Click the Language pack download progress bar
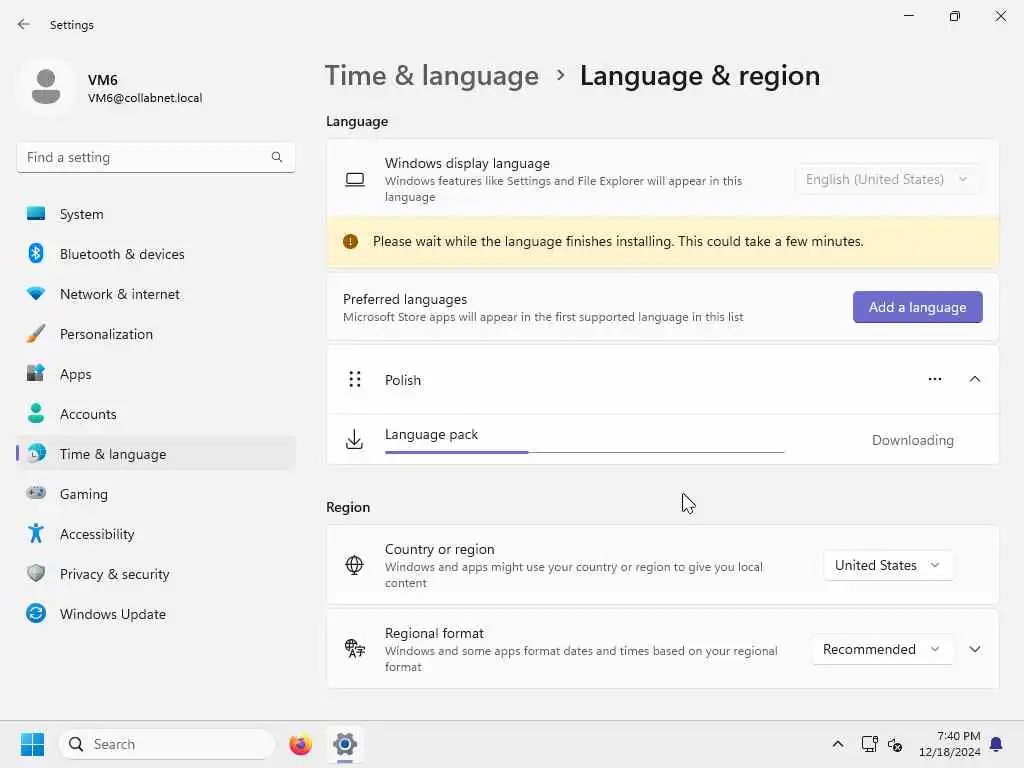 (x=584, y=452)
